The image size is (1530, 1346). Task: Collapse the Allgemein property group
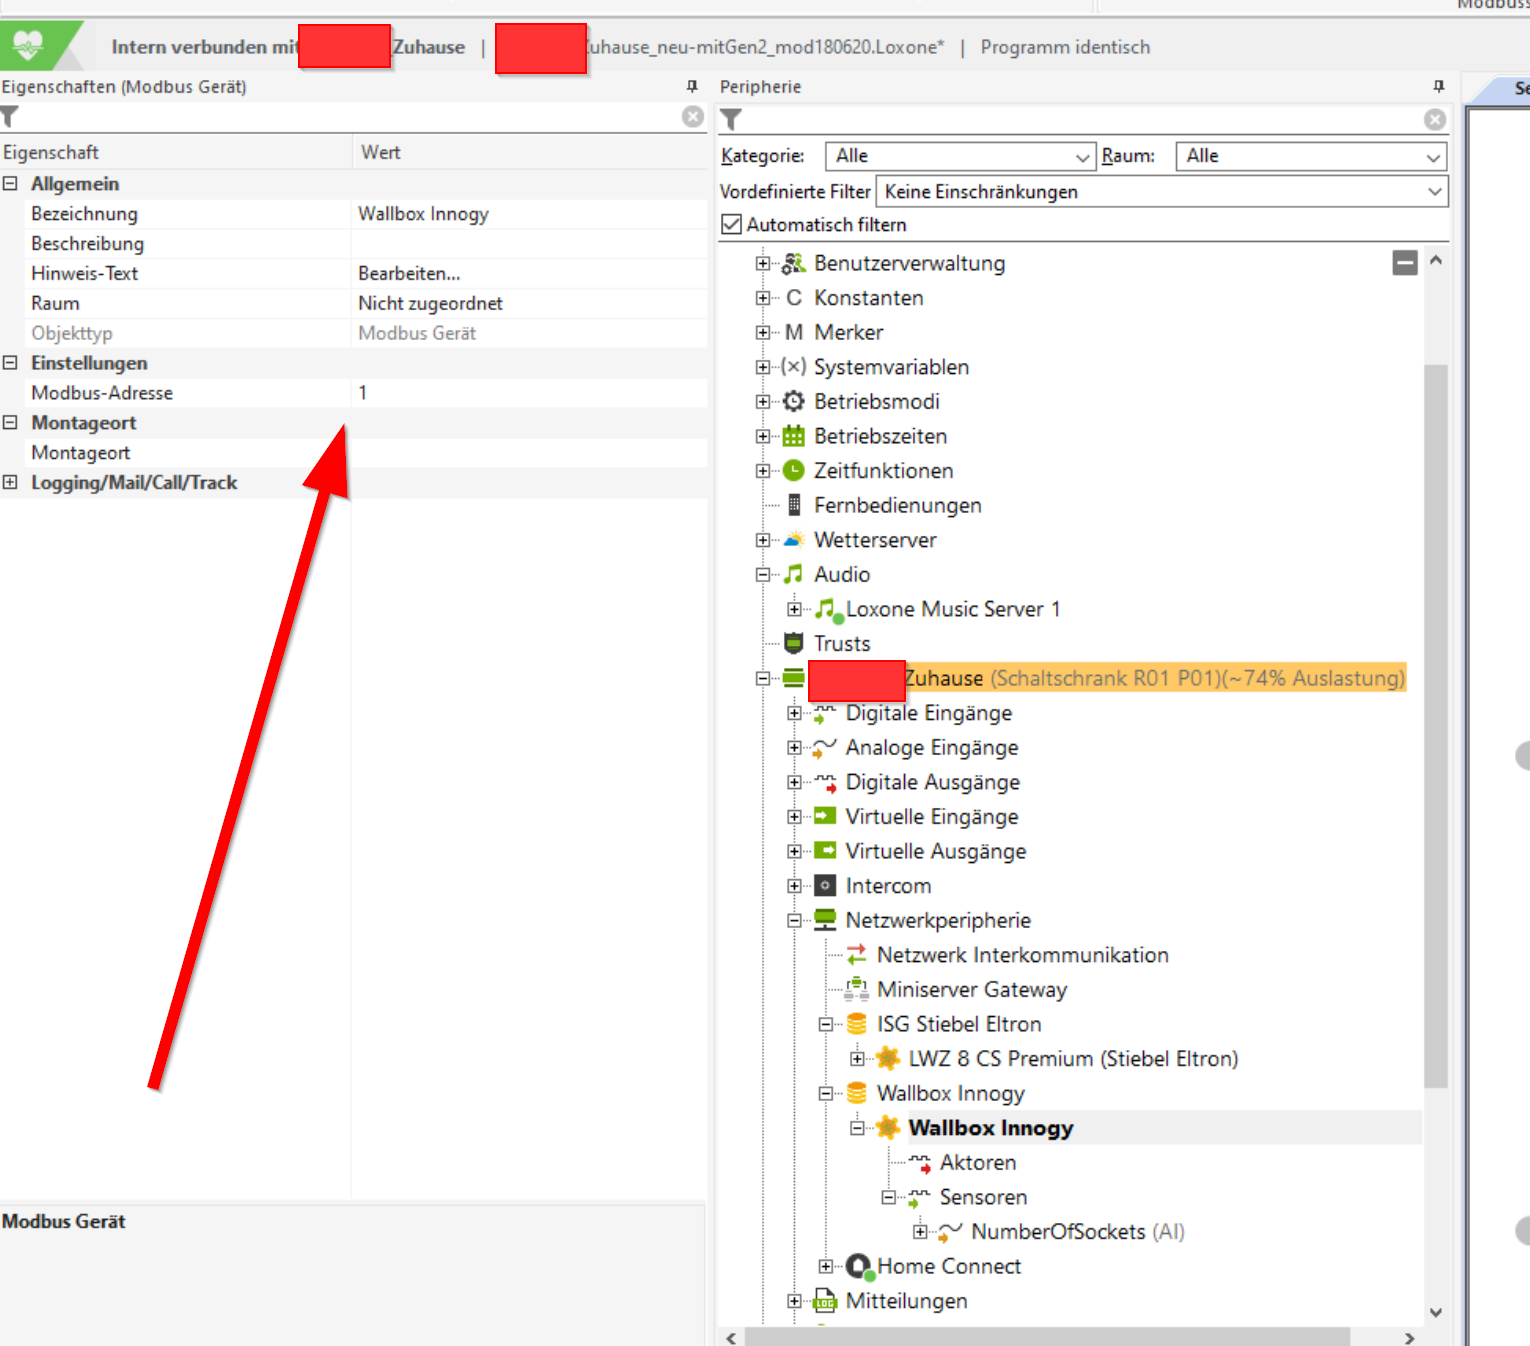click(x=10, y=184)
